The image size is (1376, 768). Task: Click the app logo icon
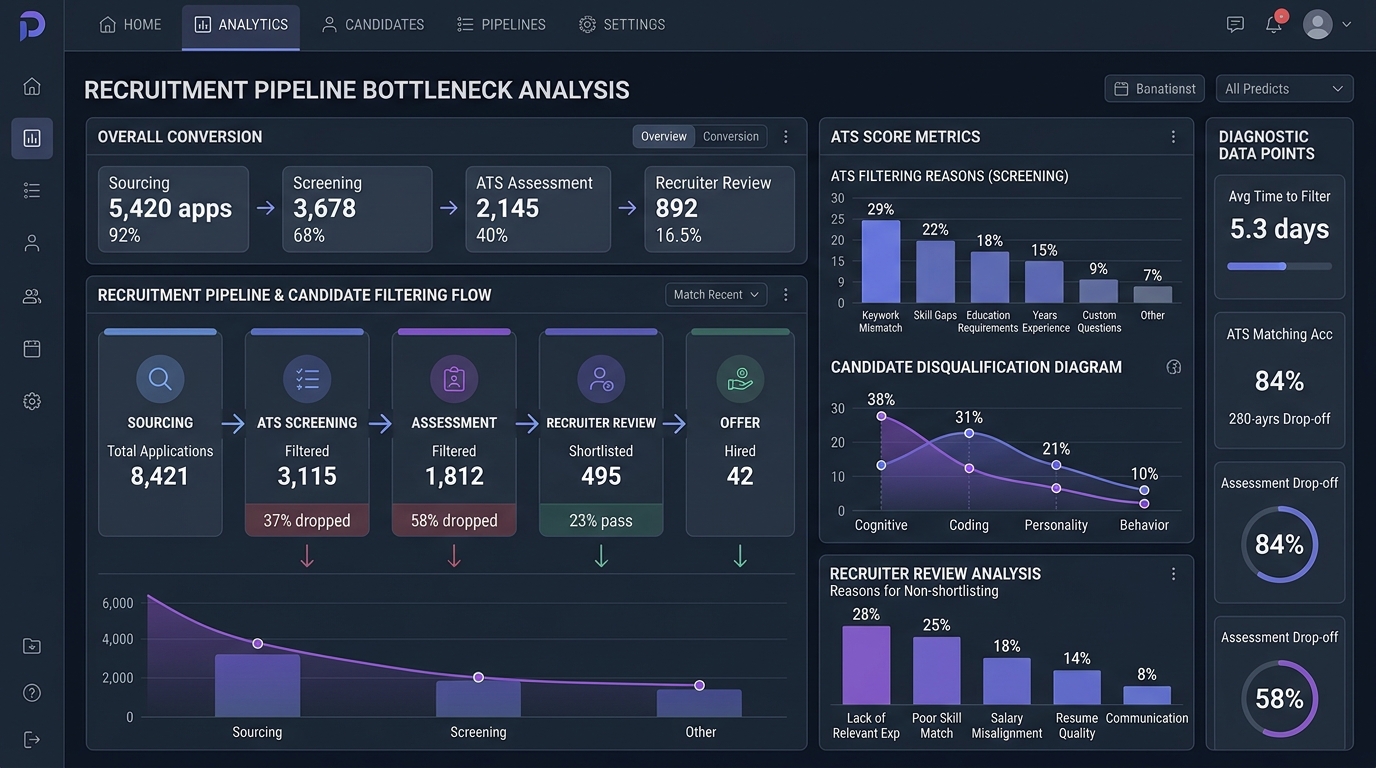(32, 25)
